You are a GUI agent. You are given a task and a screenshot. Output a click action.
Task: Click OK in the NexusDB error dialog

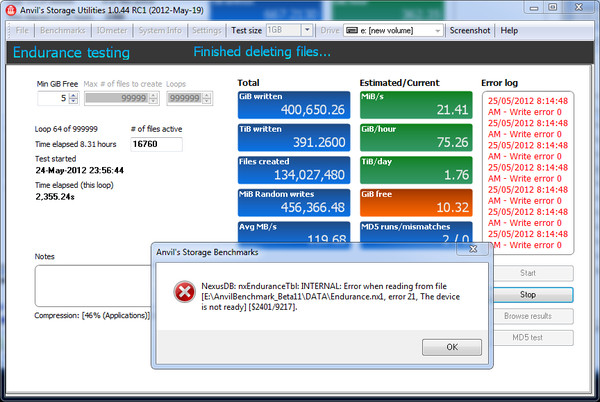pos(452,347)
